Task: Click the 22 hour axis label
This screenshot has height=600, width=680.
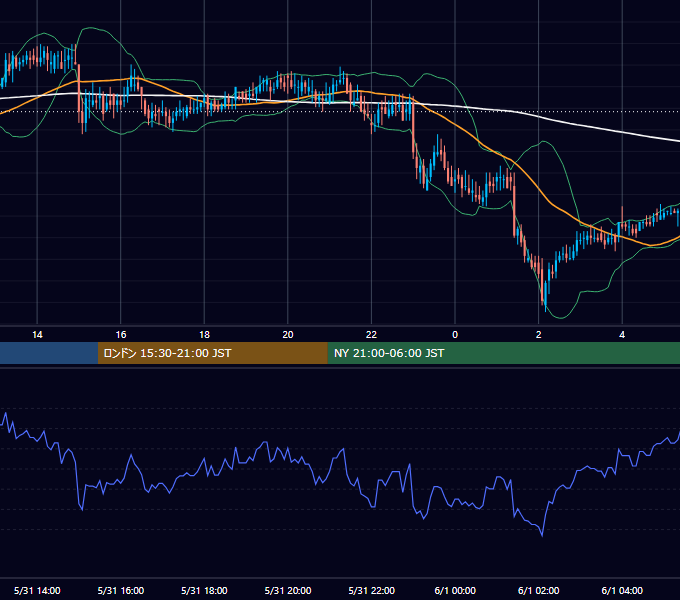Action: (x=371, y=335)
